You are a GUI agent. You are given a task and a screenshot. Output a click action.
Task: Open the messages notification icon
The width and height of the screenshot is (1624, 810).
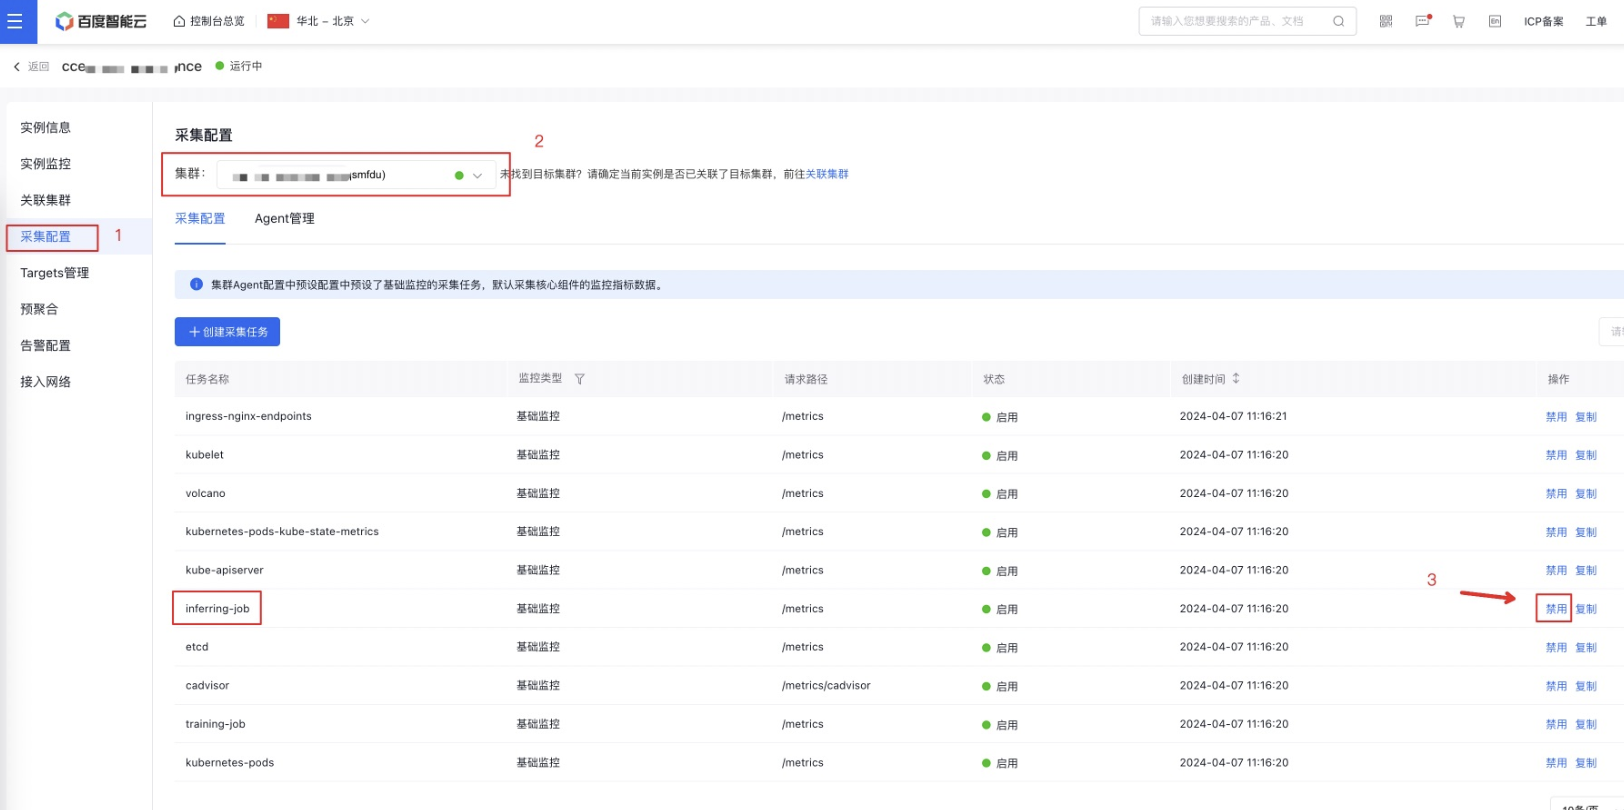tap(1423, 21)
